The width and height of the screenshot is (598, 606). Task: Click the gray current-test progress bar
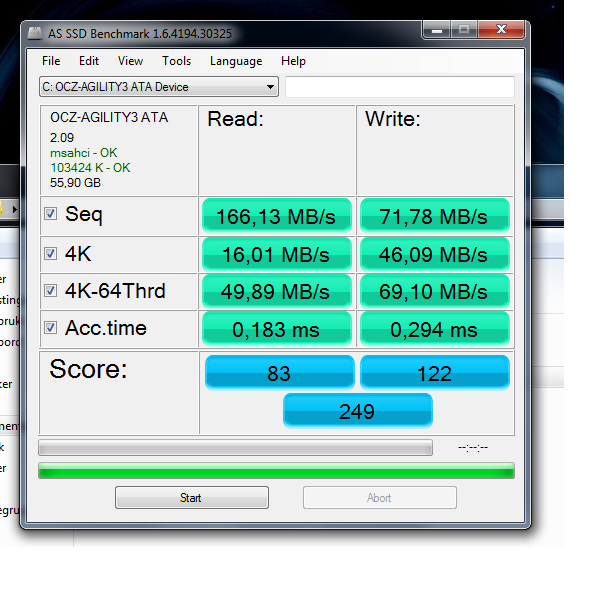235,448
